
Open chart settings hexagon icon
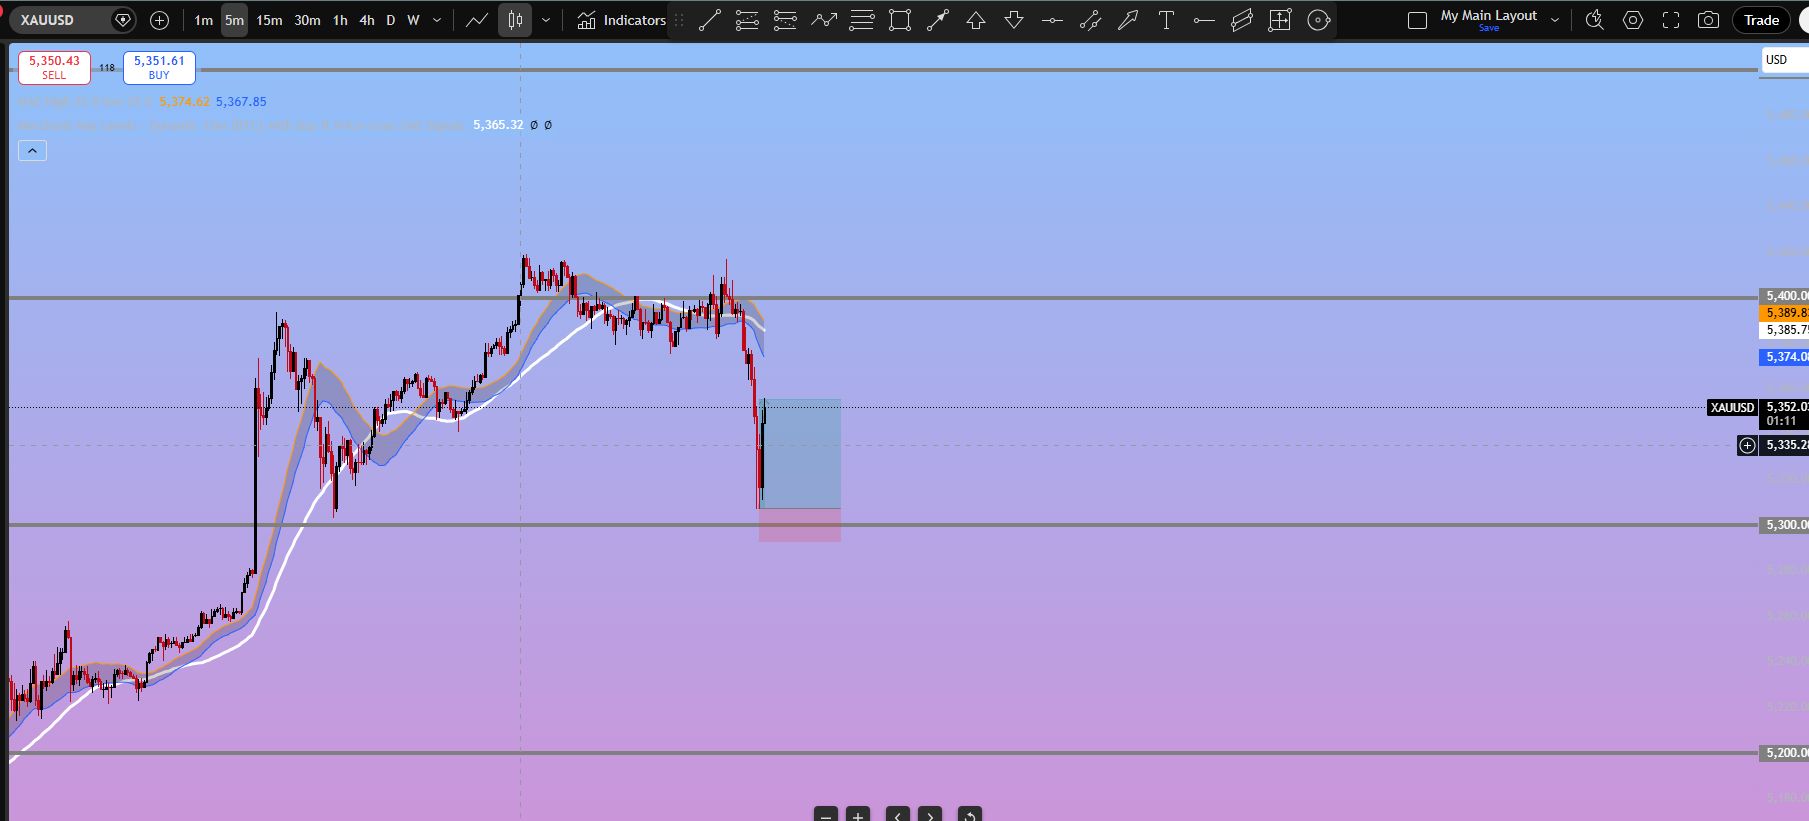(1633, 20)
